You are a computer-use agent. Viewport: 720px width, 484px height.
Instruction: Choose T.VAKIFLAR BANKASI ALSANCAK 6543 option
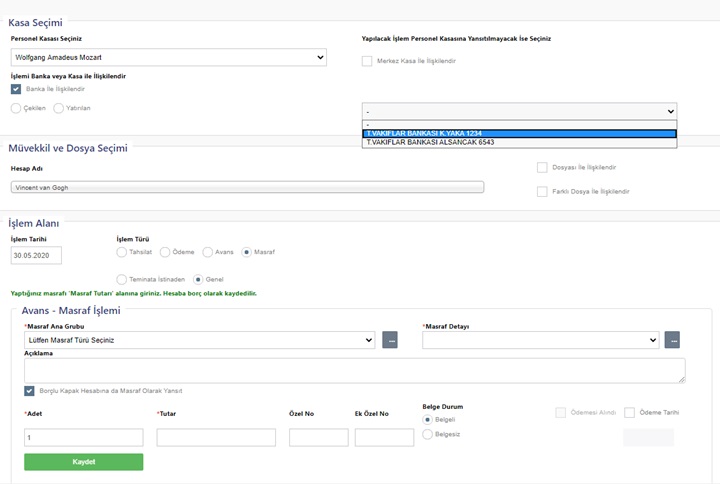[x=519, y=142]
